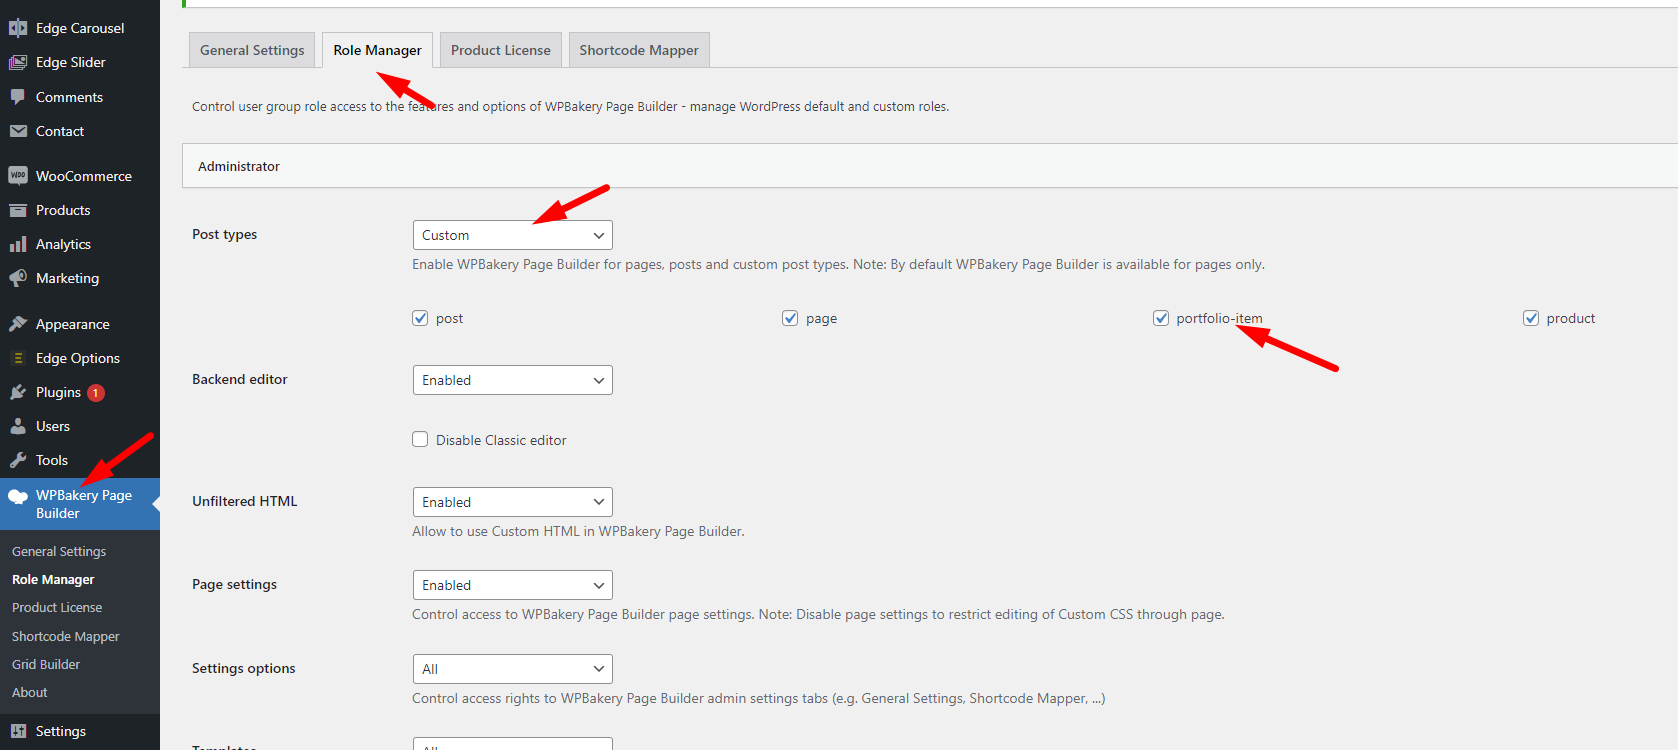The height and width of the screenshot is (750, 1678).
Task: Open the Edge Options menu item
Action: (80, 358)
